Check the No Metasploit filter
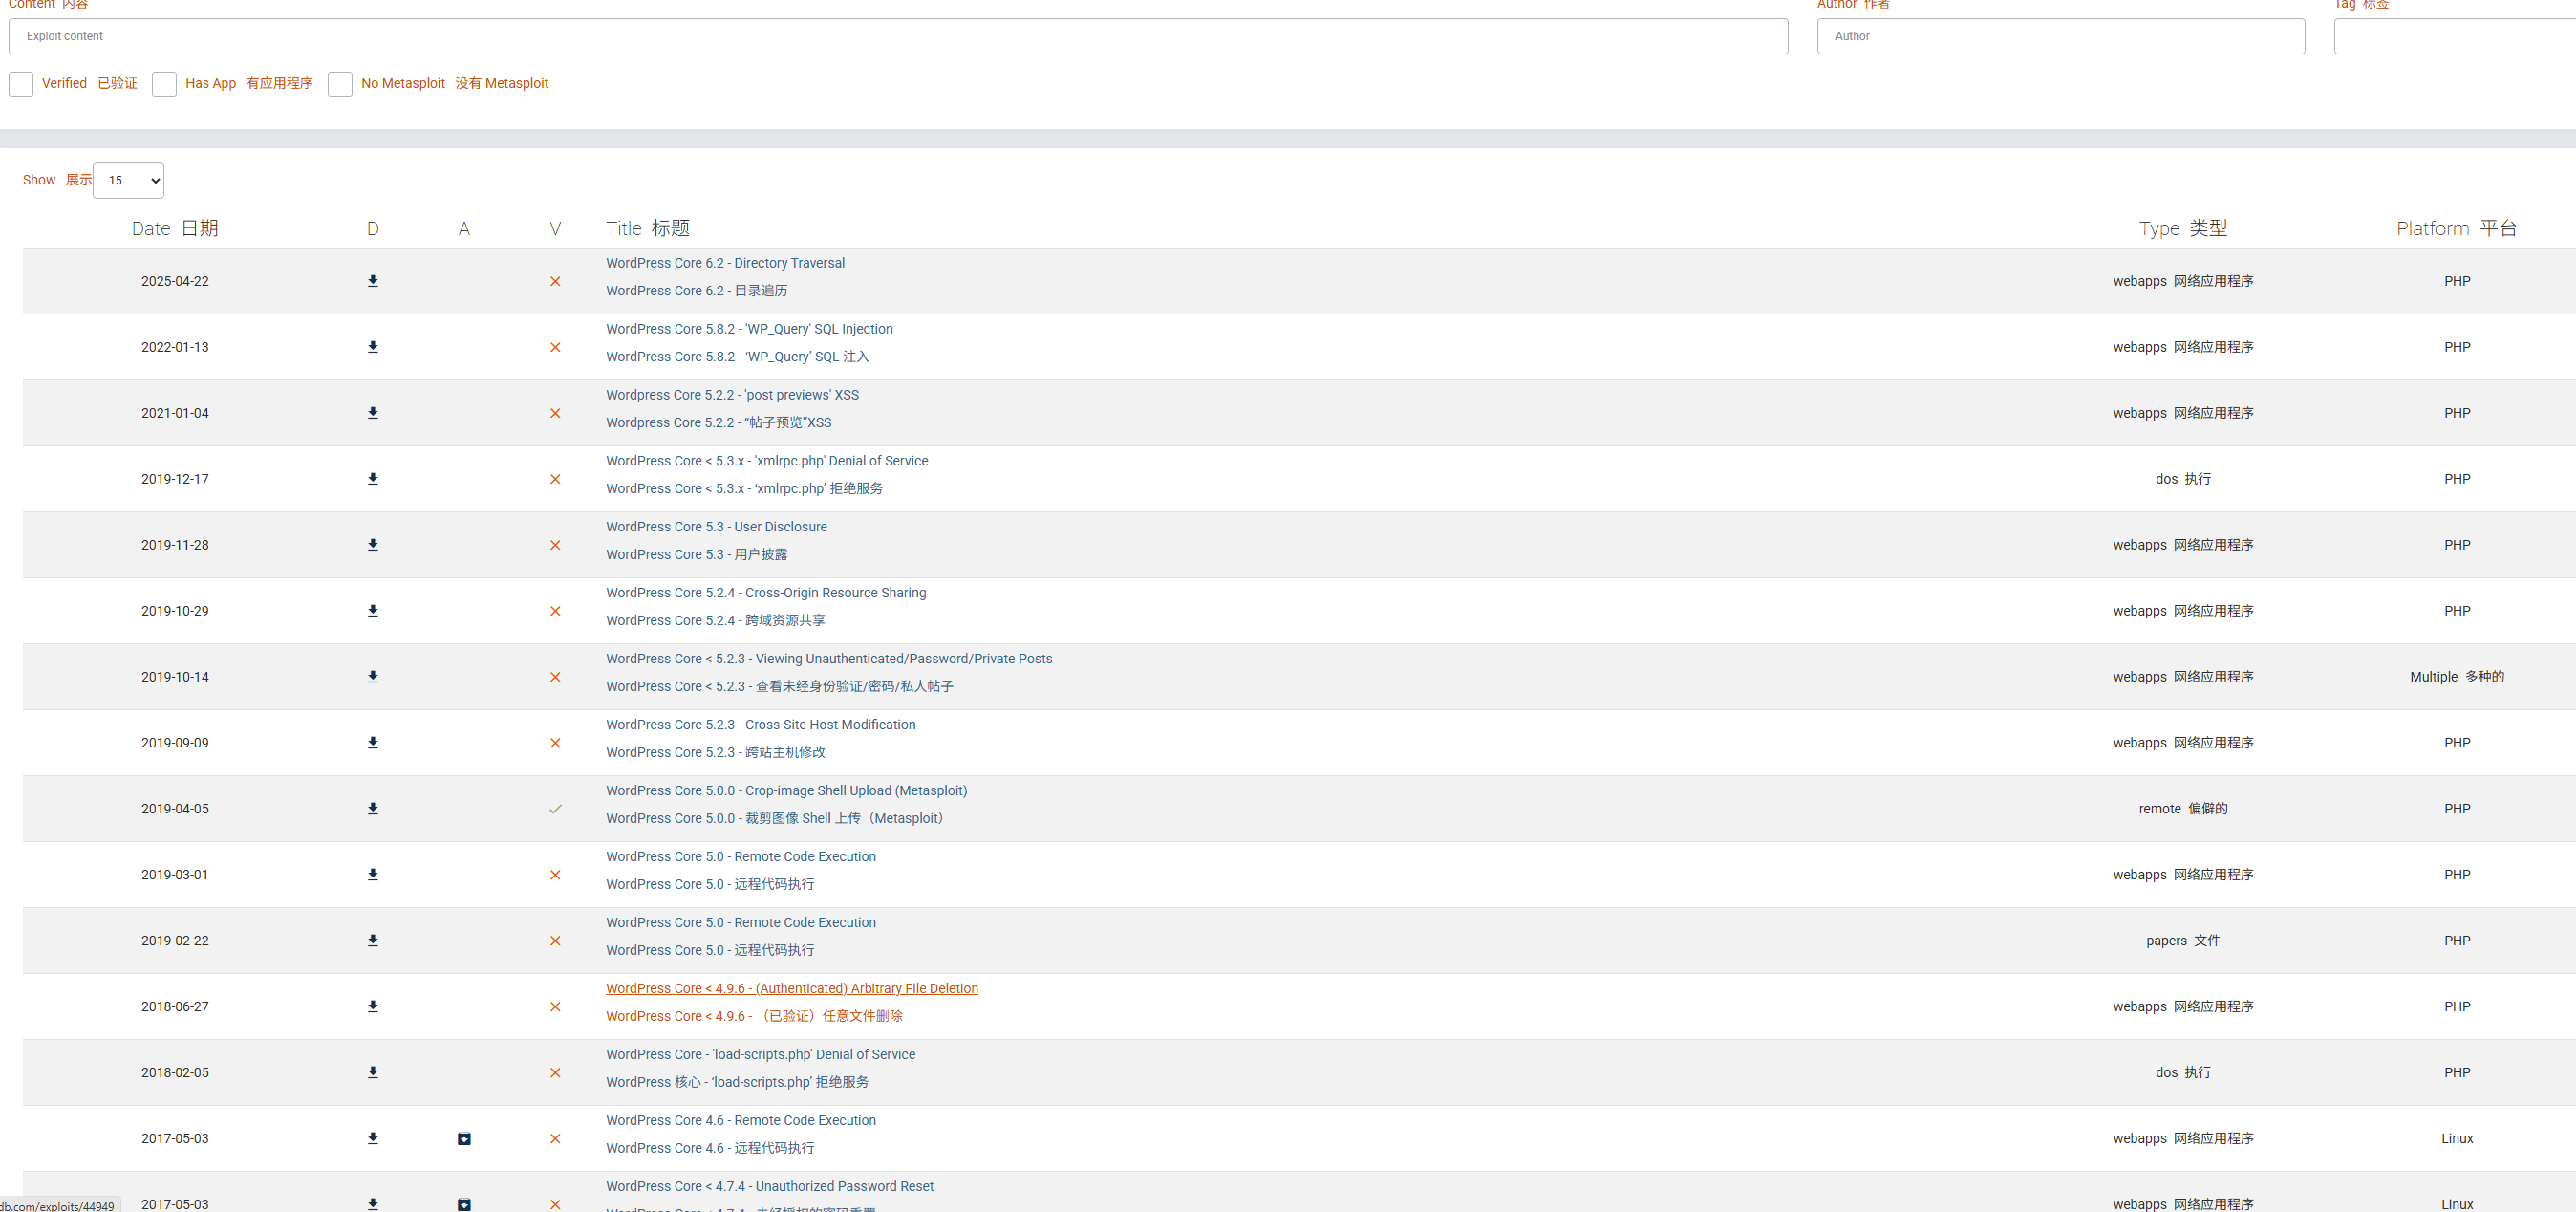Screen dimensions: 2576x1212 tap(340, 84)
